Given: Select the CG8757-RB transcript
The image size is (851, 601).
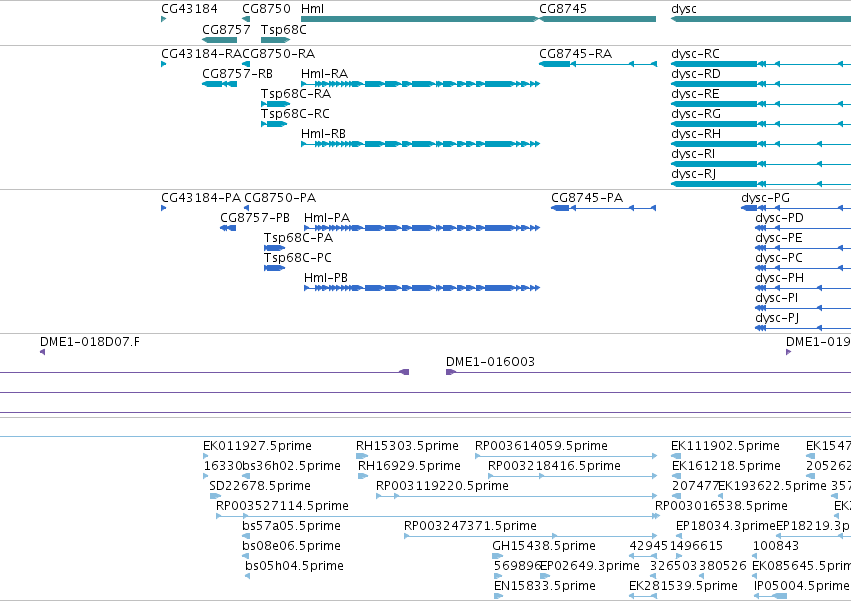Looking at the screenshot, I should click(x=219, y=84).
